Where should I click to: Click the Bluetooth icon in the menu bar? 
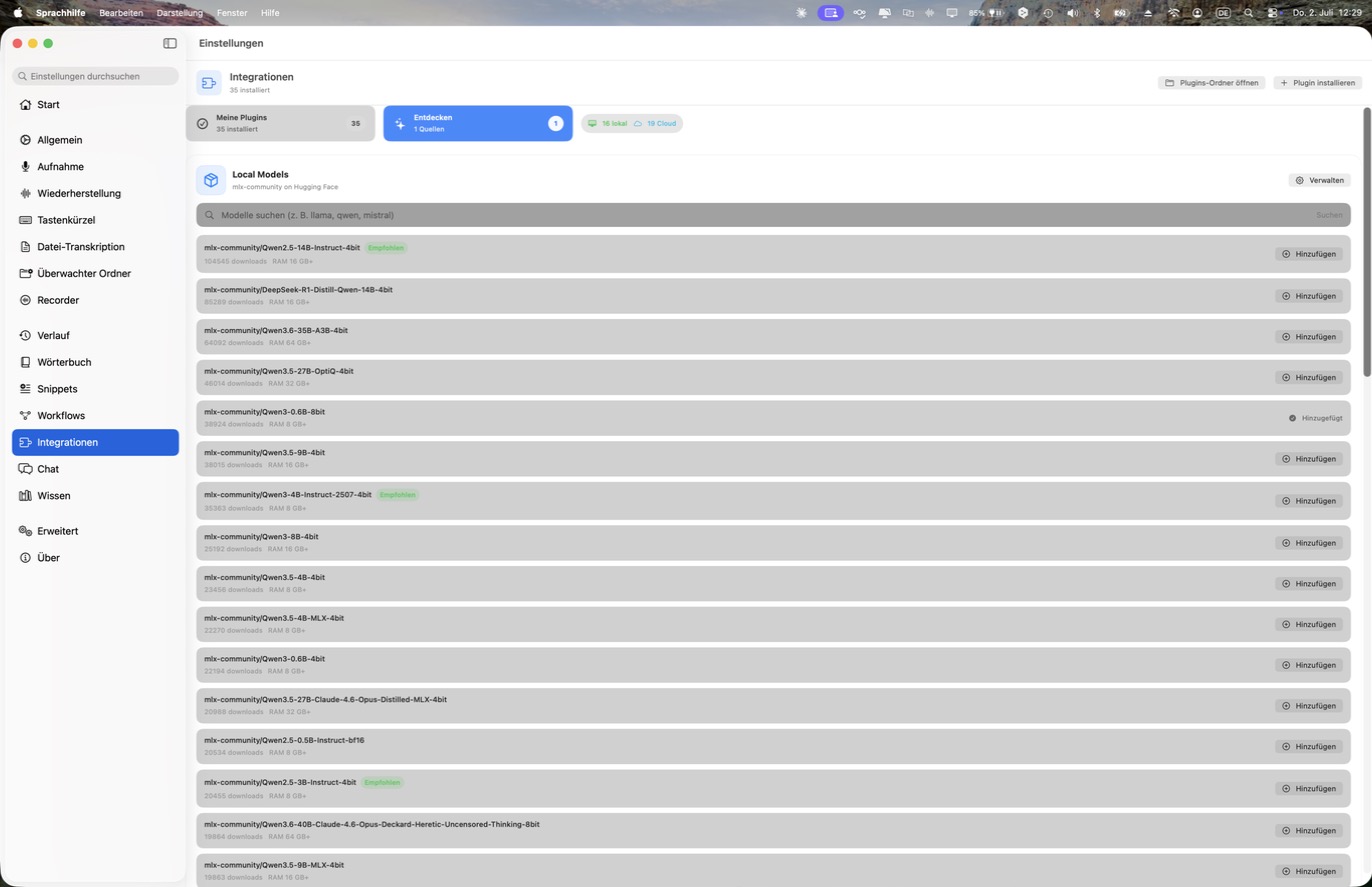tap(1096, 13)
